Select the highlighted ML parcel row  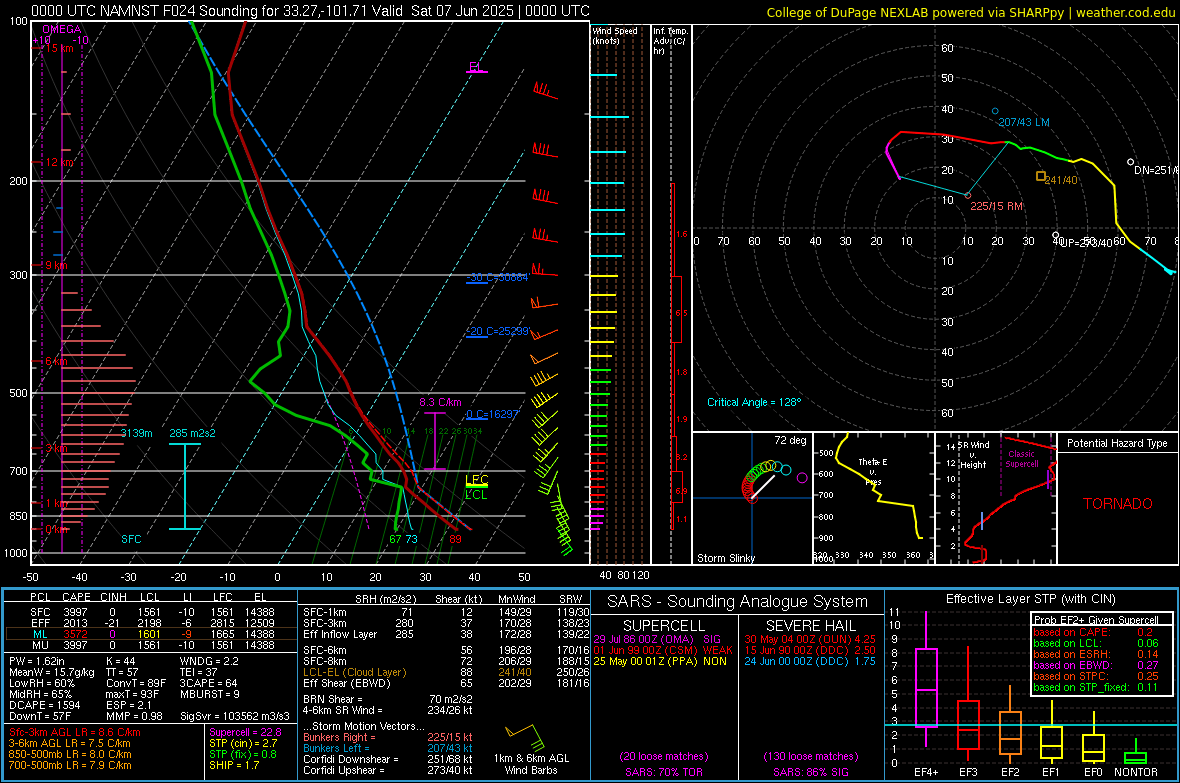pos(151,634)
